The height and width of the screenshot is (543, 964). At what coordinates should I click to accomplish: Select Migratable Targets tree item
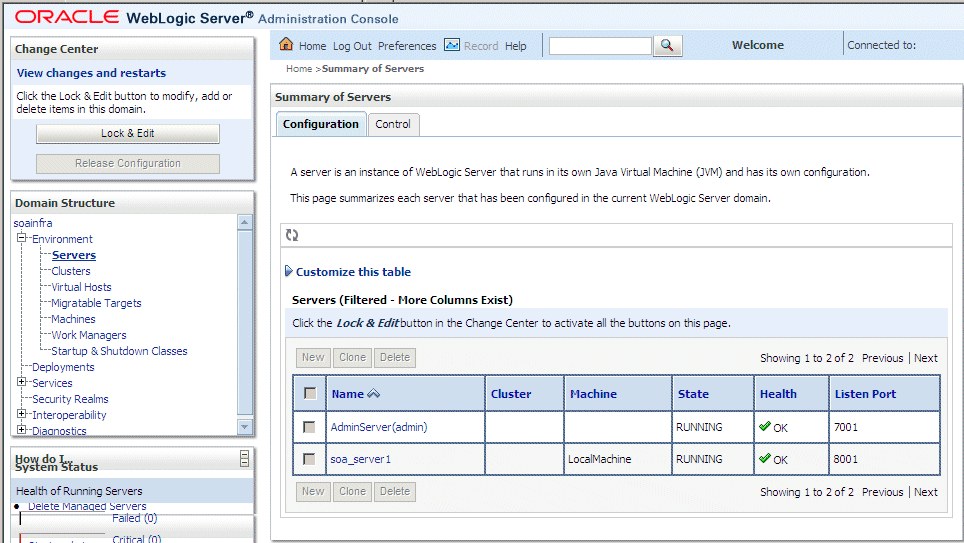(x=96, y=303)
